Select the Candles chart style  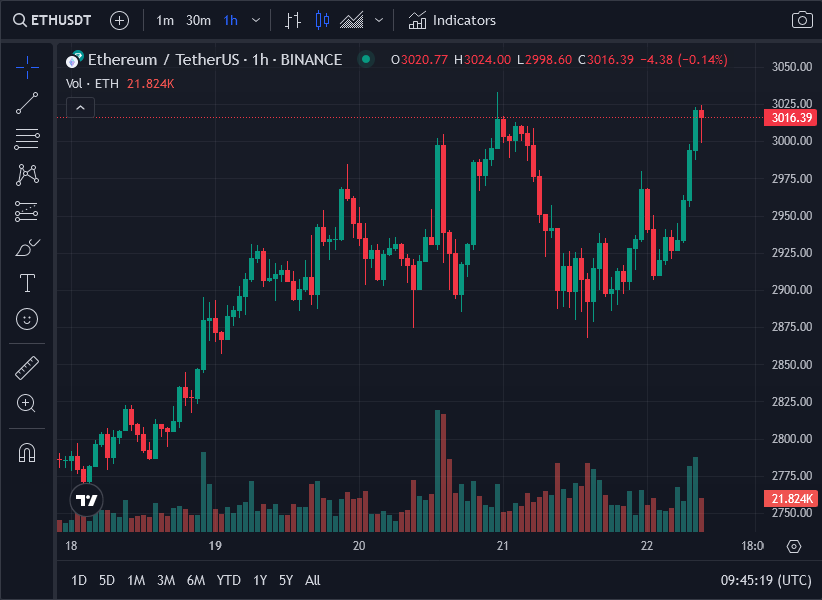322,20
